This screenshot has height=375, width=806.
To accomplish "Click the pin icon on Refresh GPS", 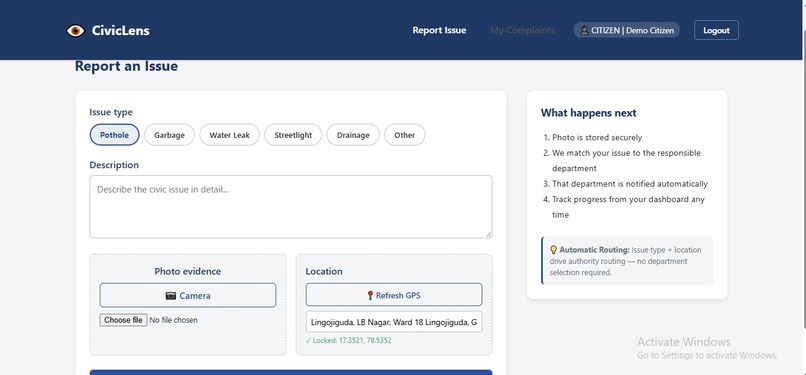I will 370,295.
